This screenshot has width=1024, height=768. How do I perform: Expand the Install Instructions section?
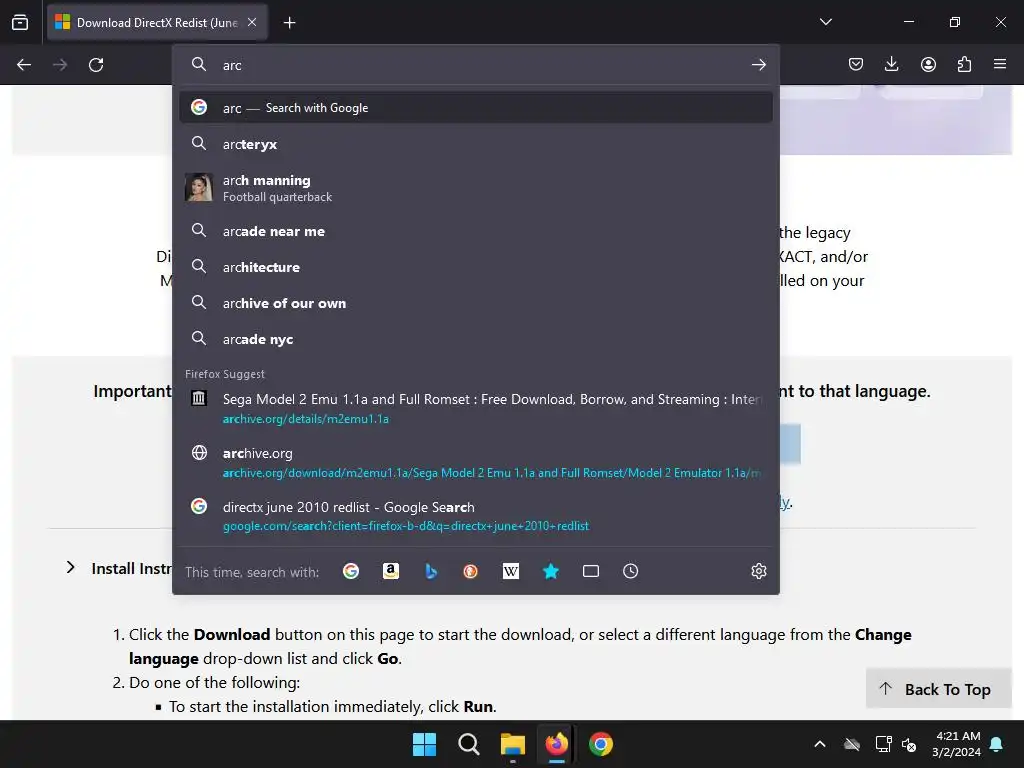tap(71, 568)
